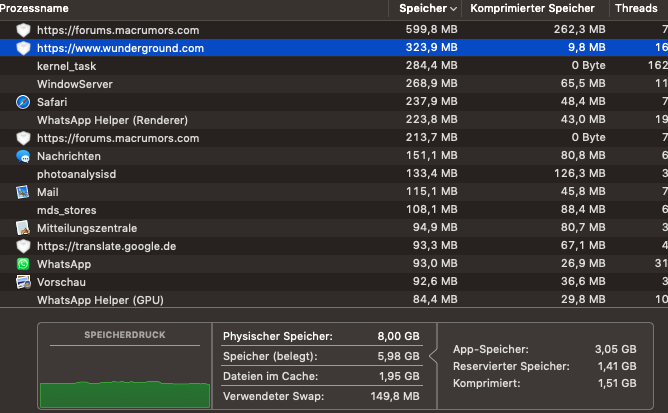
Task: Click the Vorschau app icon
Action: (23, 282)
